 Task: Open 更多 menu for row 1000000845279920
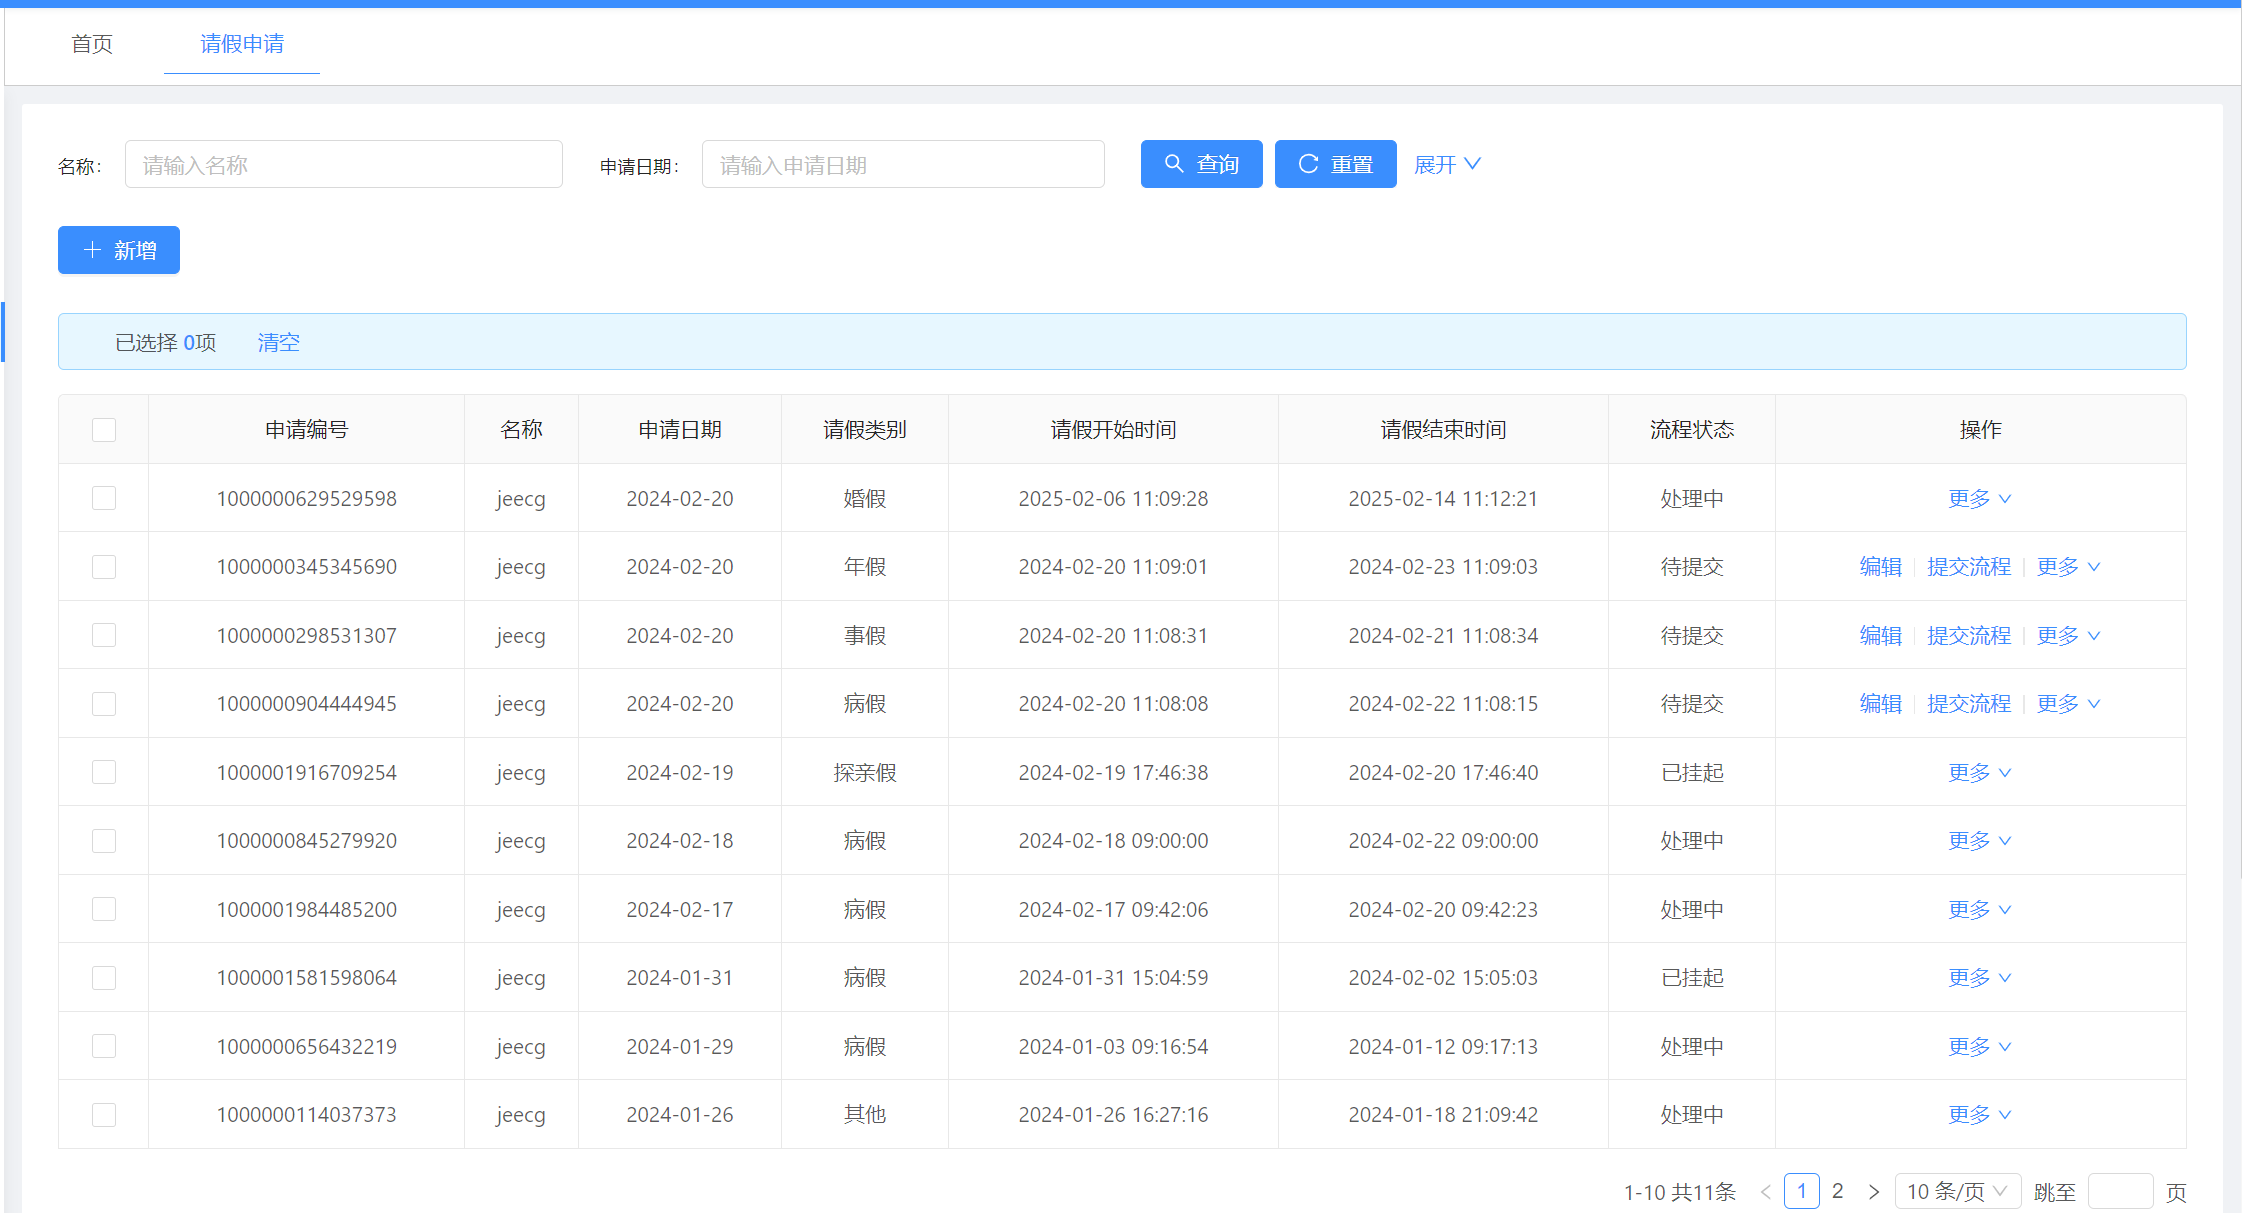point(1980,841)
